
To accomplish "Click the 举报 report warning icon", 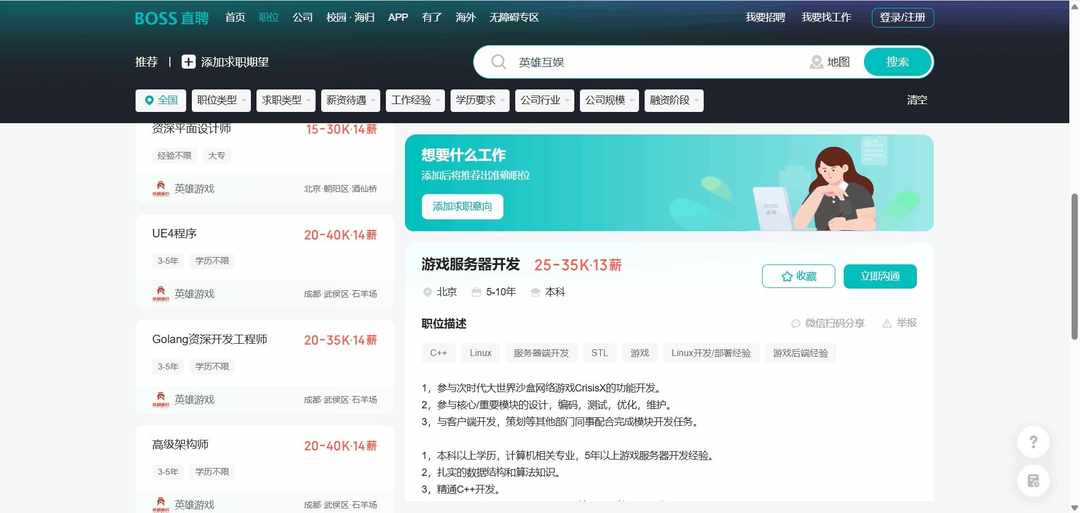I will pos(887,323).
